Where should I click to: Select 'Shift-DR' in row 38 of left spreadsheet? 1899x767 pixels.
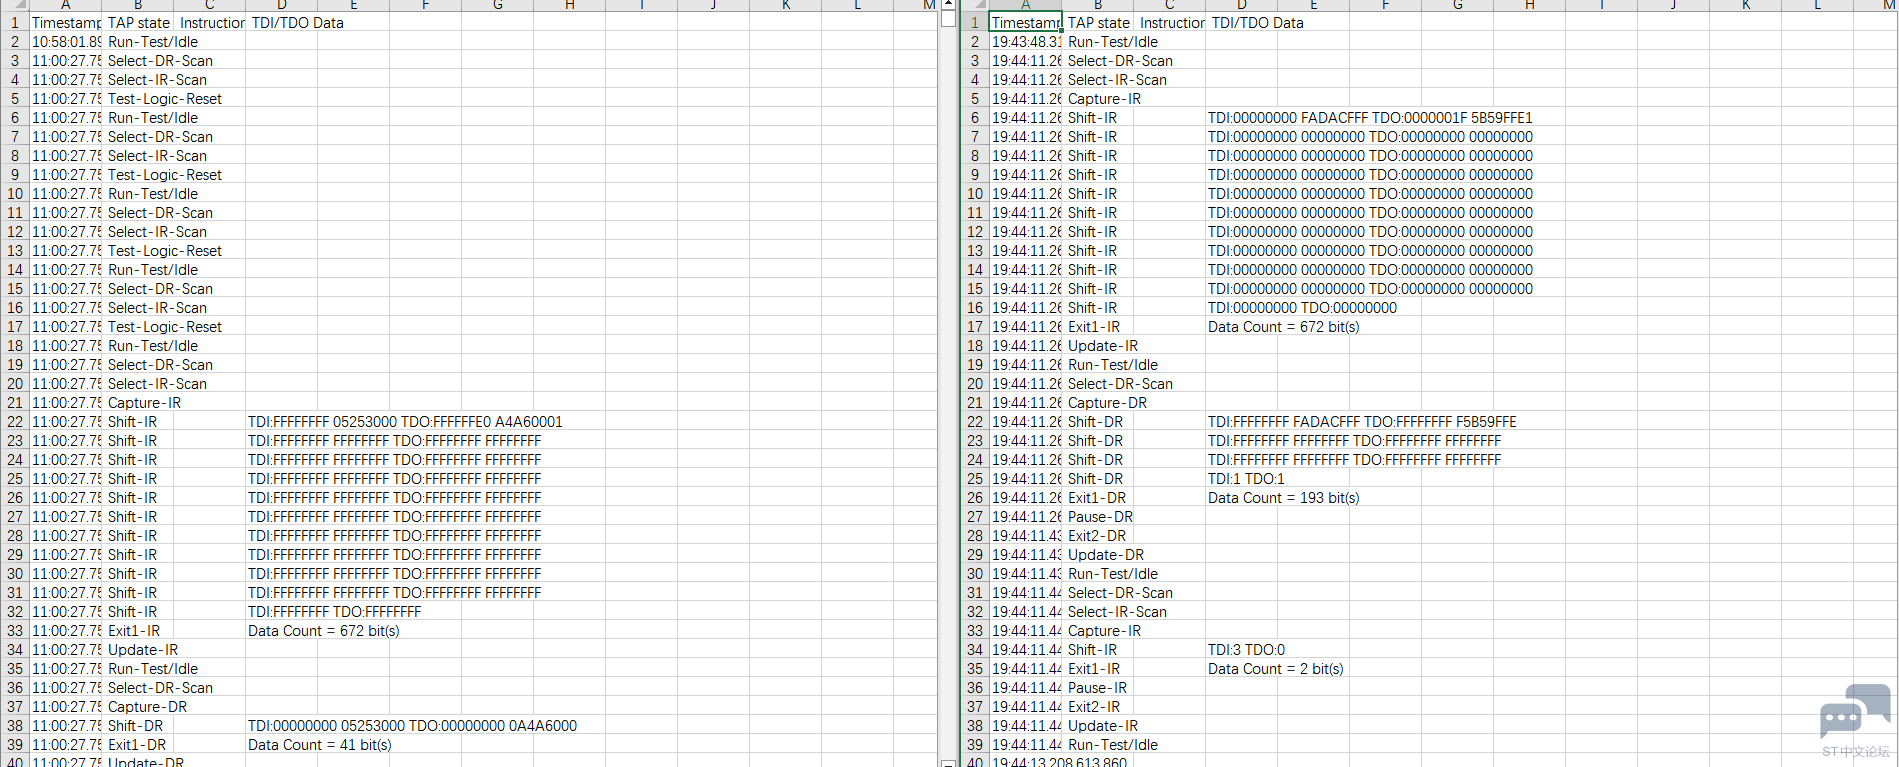[x=135, y=725]
